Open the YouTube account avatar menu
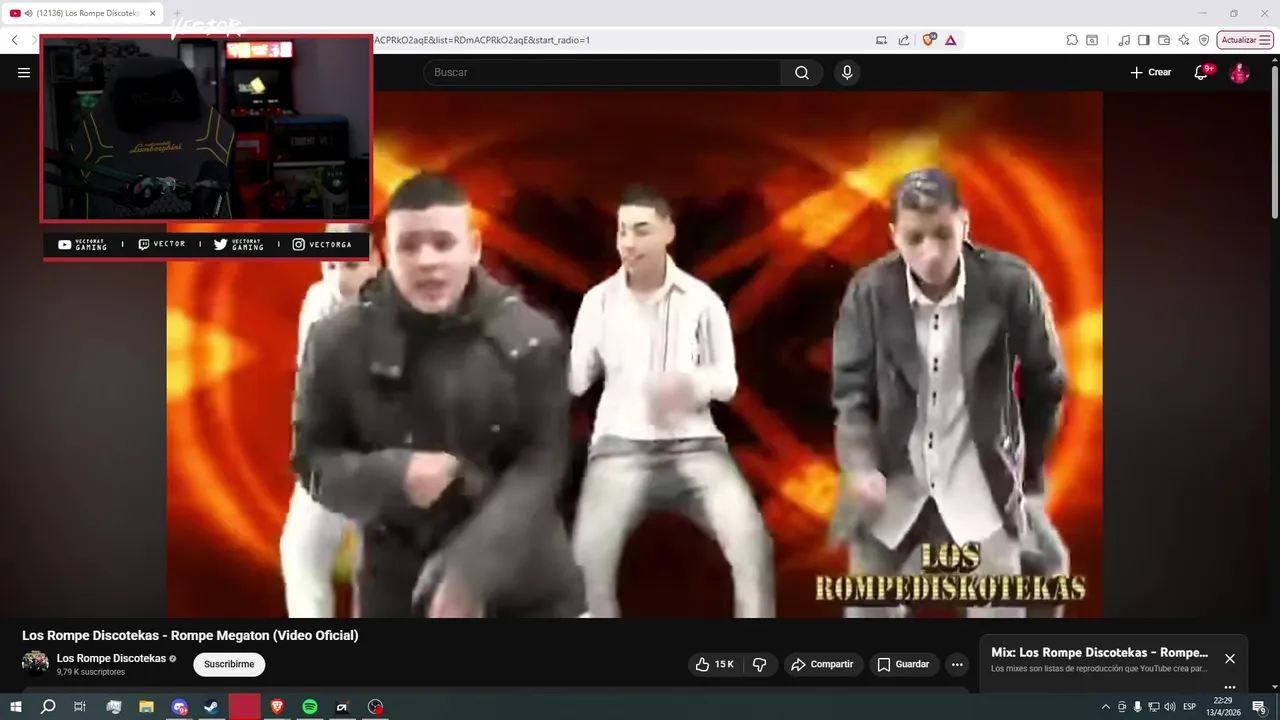This screenshot has height=720, width=1280. (1239, 72)
